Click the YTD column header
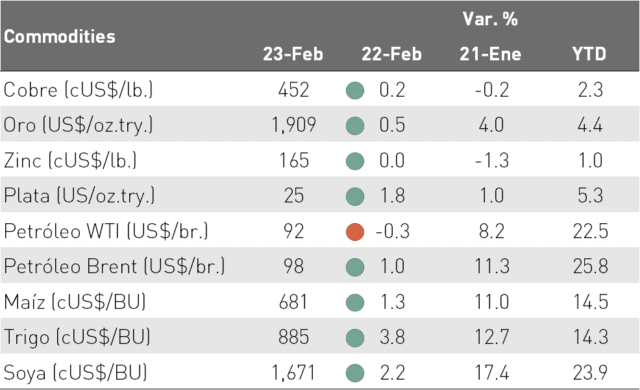 pyautogui.click(x=589, y=54)
